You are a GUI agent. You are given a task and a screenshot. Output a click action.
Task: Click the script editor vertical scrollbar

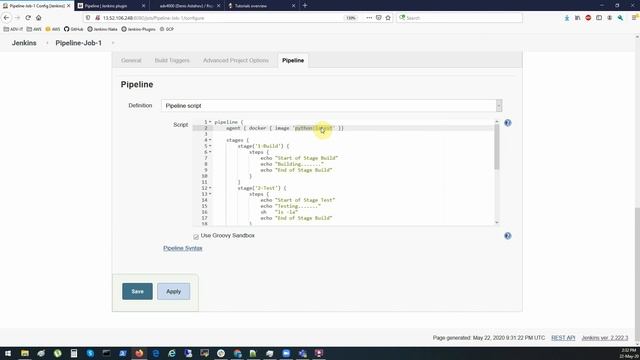(497, 147)
